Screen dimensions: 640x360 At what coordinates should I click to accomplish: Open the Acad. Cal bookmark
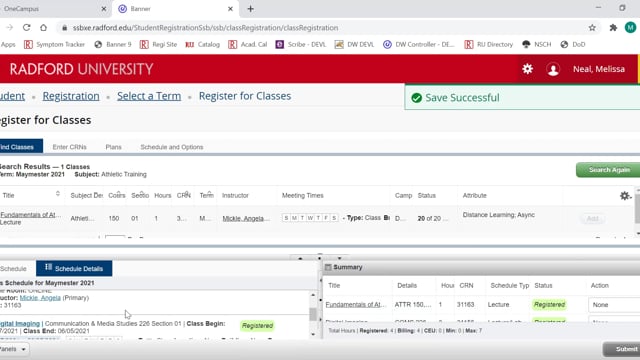coord(248,44)
